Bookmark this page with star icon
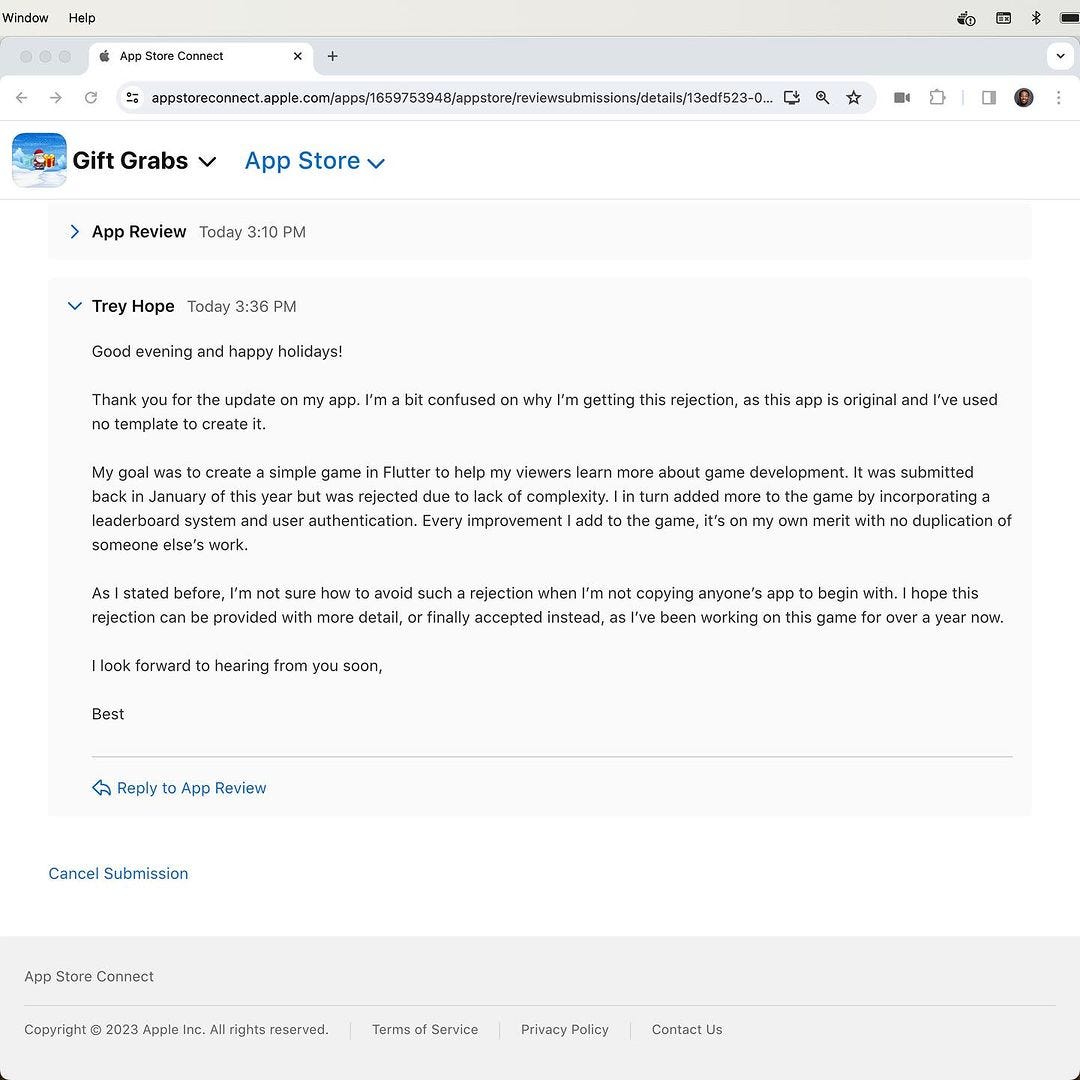Screen dimensions: 1080x1080 click(853, 97)
